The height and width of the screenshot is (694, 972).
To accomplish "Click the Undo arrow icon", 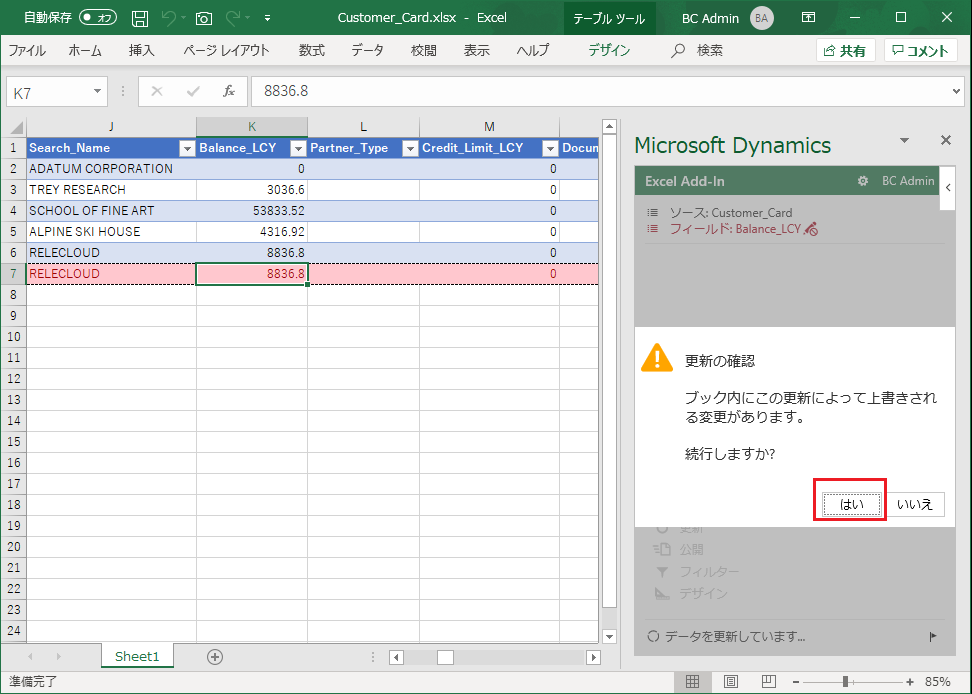I will 168,18.
